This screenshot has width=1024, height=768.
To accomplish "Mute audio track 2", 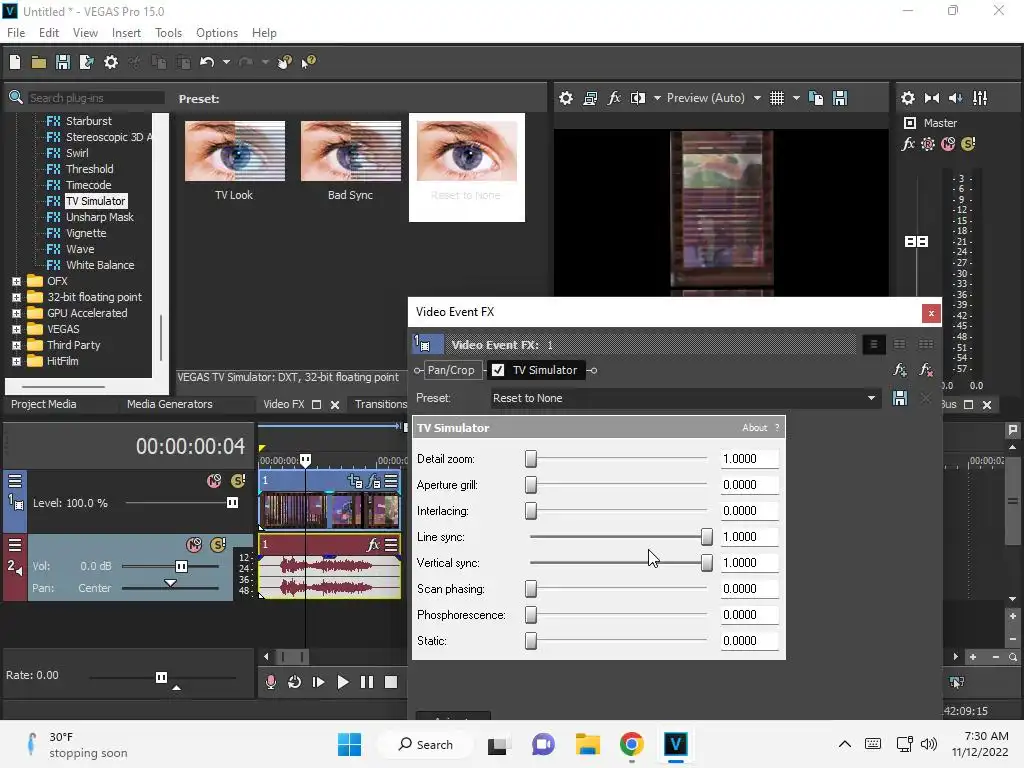I will 194,545.
